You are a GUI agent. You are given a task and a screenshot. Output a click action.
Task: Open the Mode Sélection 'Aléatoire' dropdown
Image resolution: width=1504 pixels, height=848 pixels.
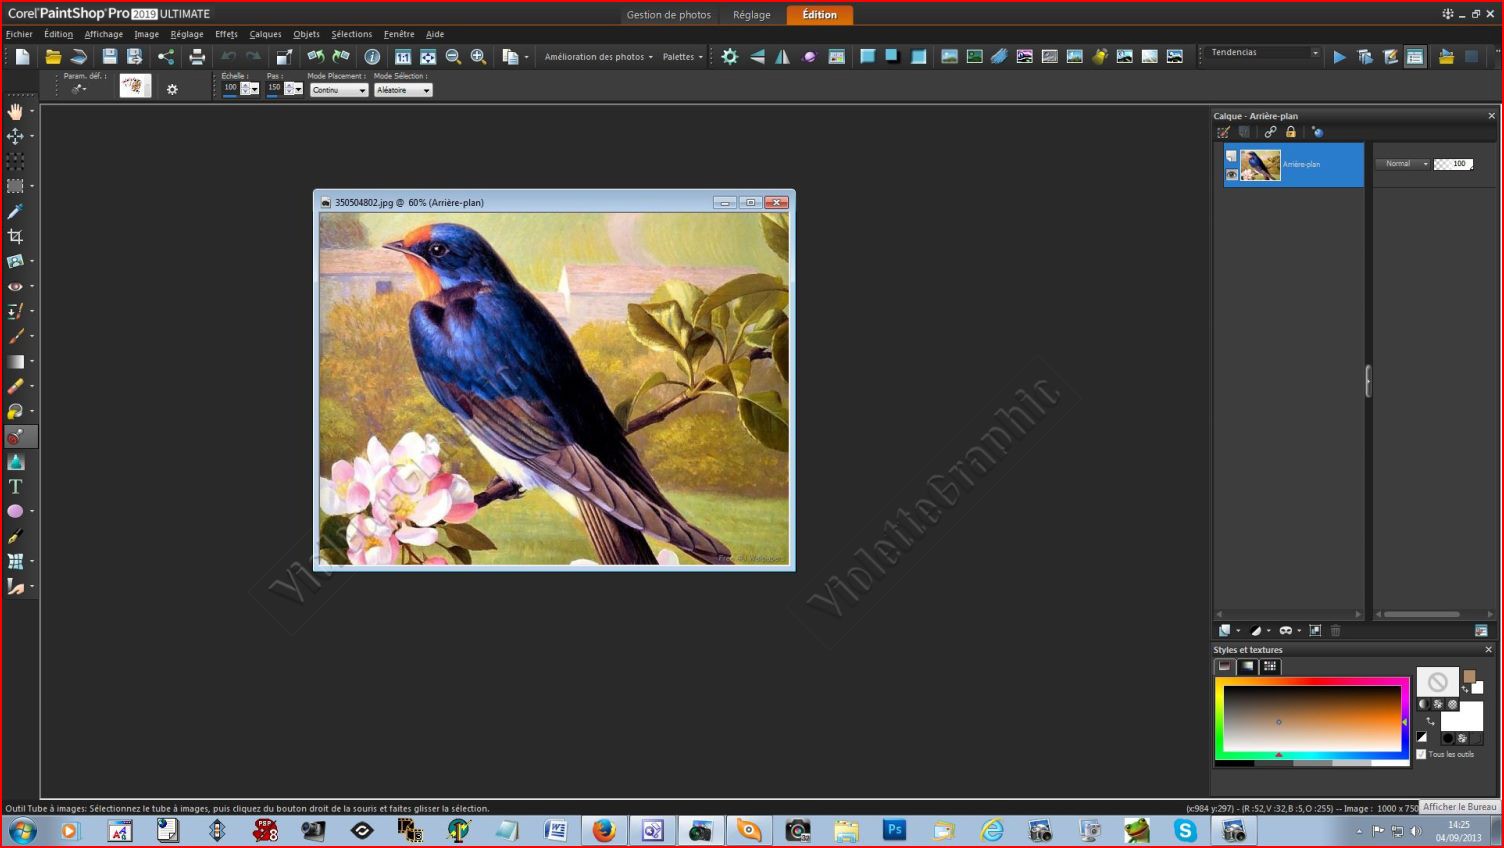point(403,90)
